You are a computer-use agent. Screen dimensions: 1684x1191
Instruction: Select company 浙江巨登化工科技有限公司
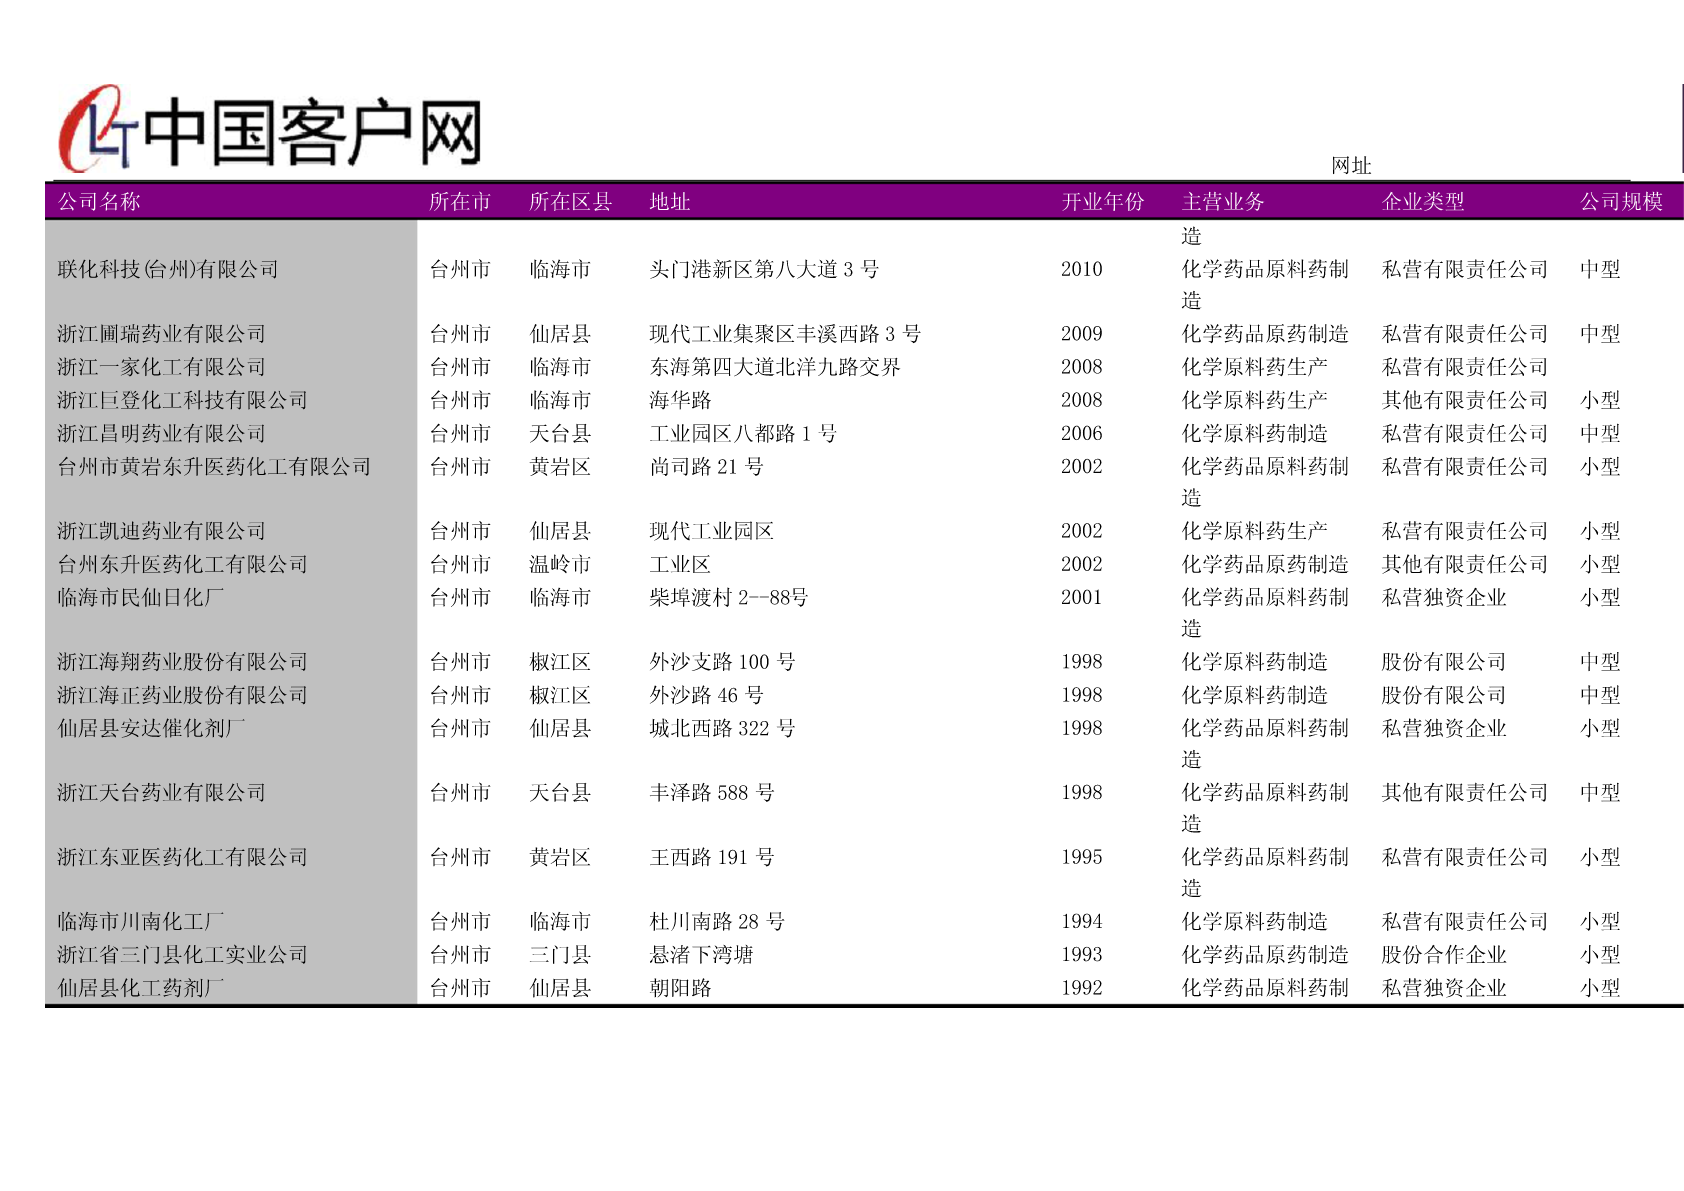coord(183,400)
